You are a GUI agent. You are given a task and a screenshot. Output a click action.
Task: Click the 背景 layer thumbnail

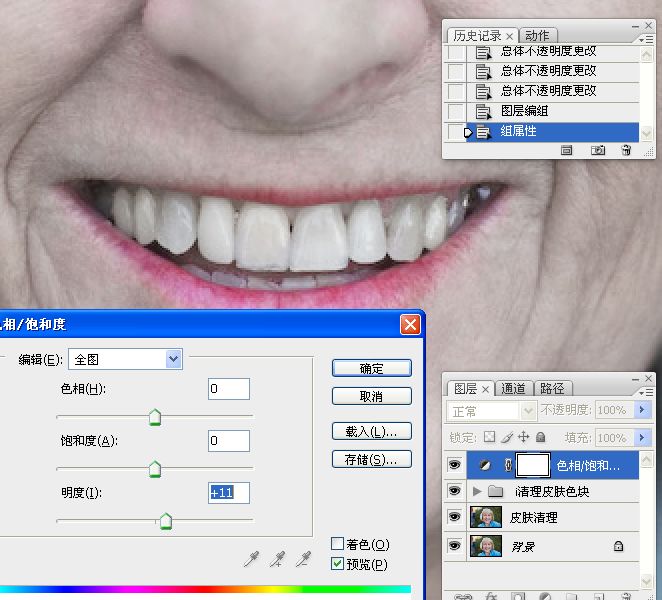[486, 546]
